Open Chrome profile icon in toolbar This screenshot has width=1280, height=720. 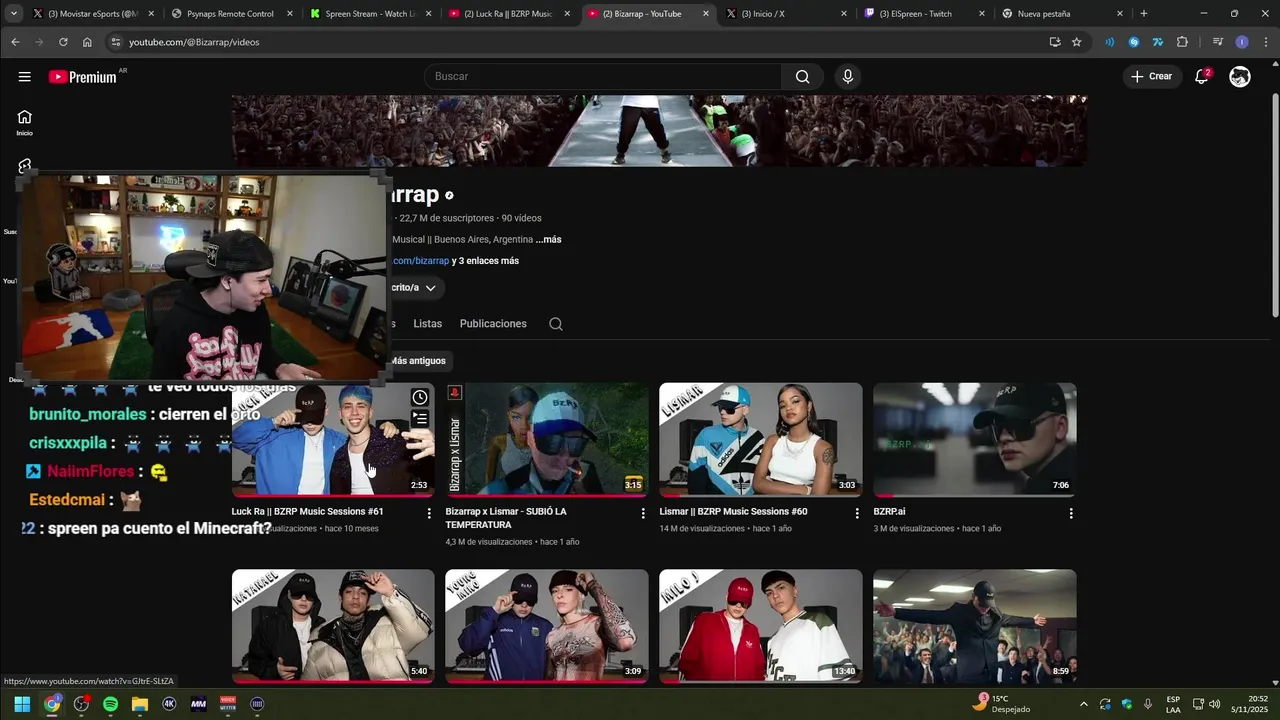pos(1241,42)
